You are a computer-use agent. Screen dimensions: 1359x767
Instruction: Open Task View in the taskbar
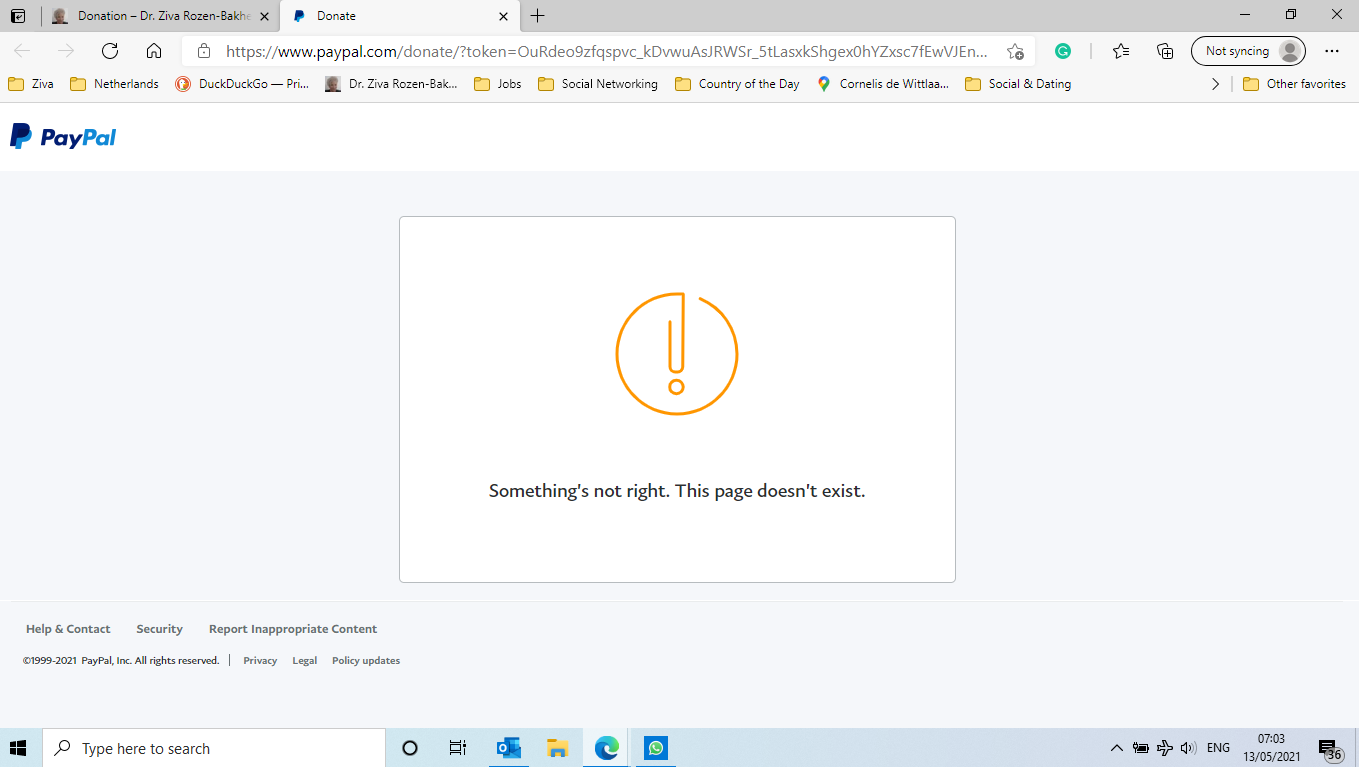tap(458, 748)
